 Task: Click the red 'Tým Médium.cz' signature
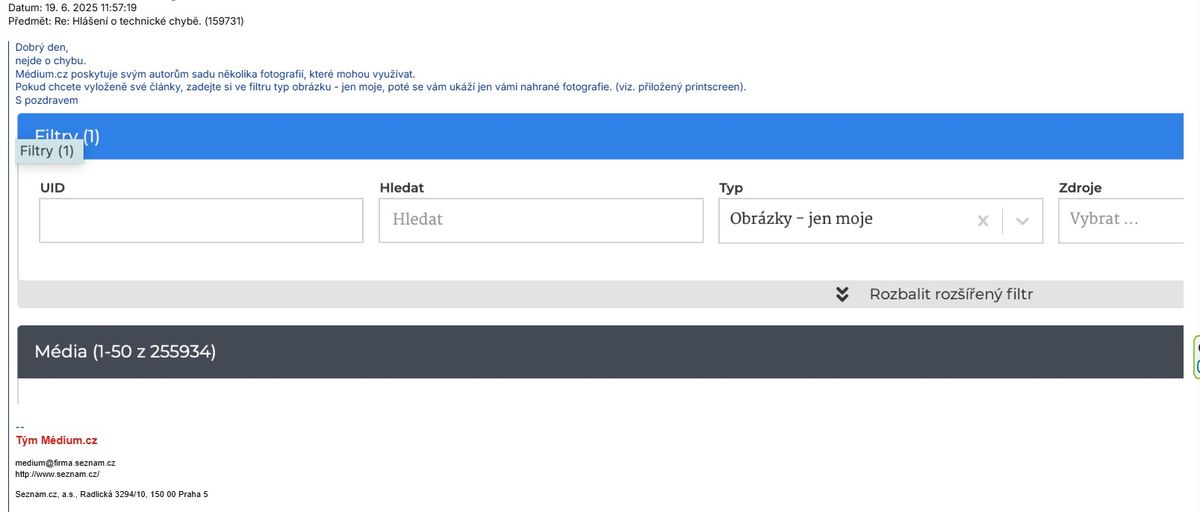(57, 440)
